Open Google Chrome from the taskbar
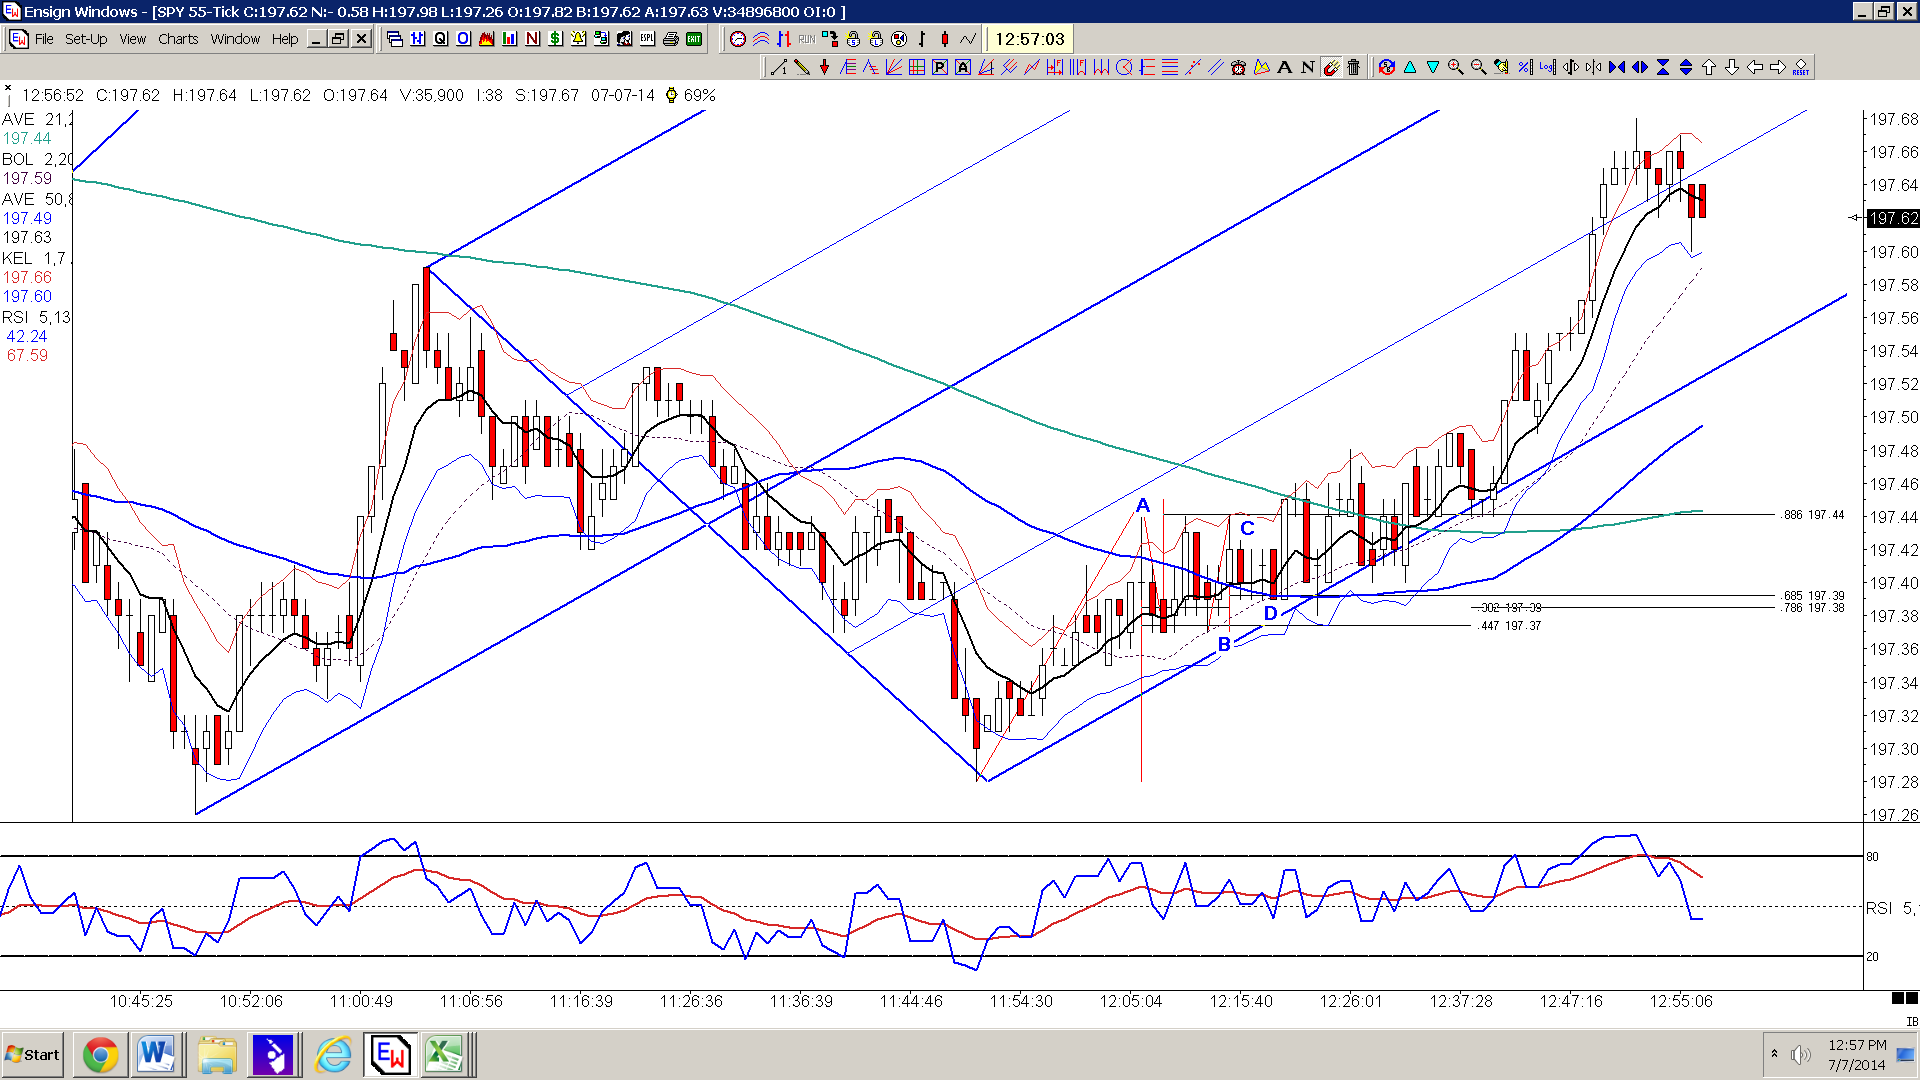Screen dimensions: 1920x1080 click(100, 1055)
